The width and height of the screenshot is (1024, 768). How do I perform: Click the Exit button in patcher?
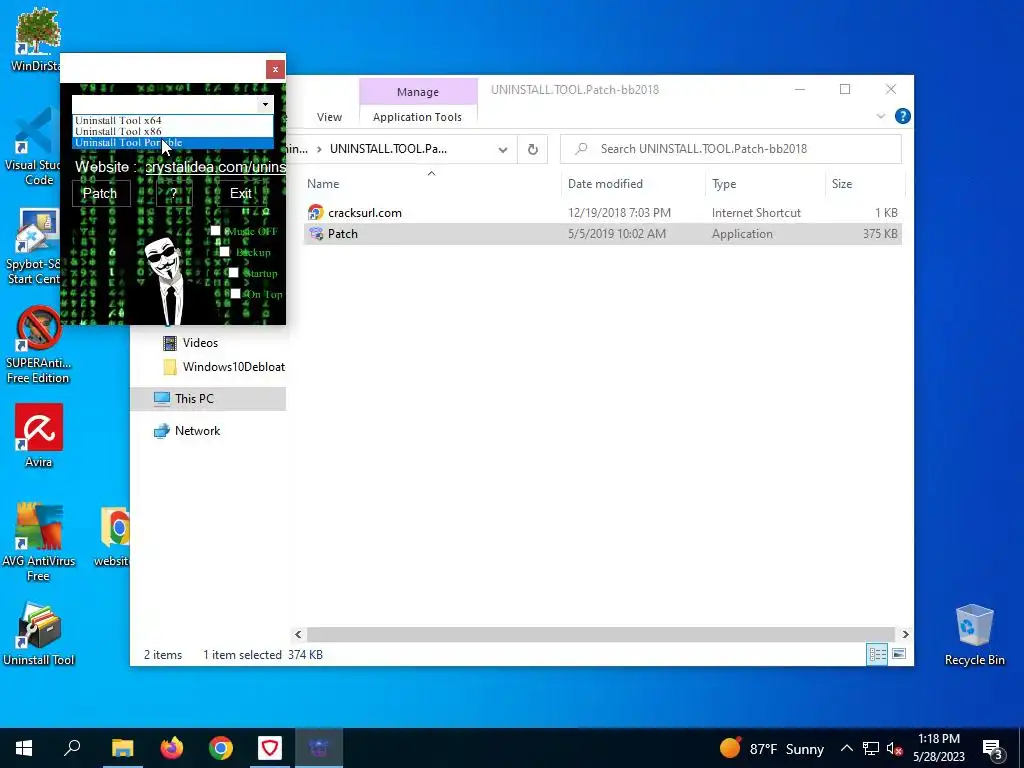240,193
